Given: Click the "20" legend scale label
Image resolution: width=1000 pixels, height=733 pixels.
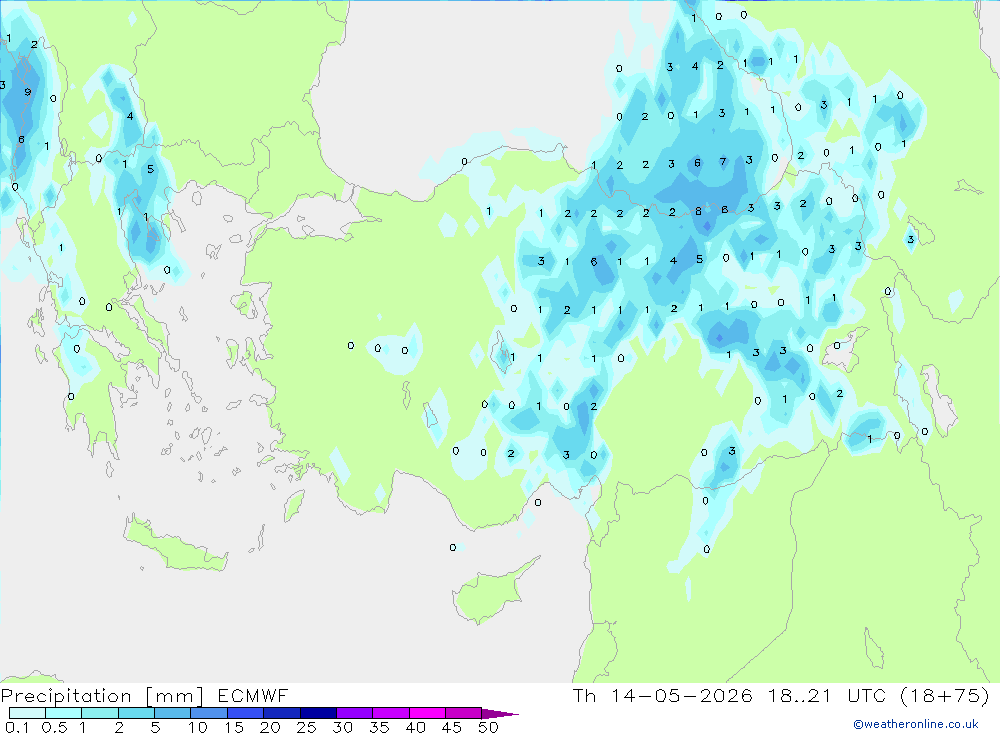Looking at the screenshot, I should (270, 727).
